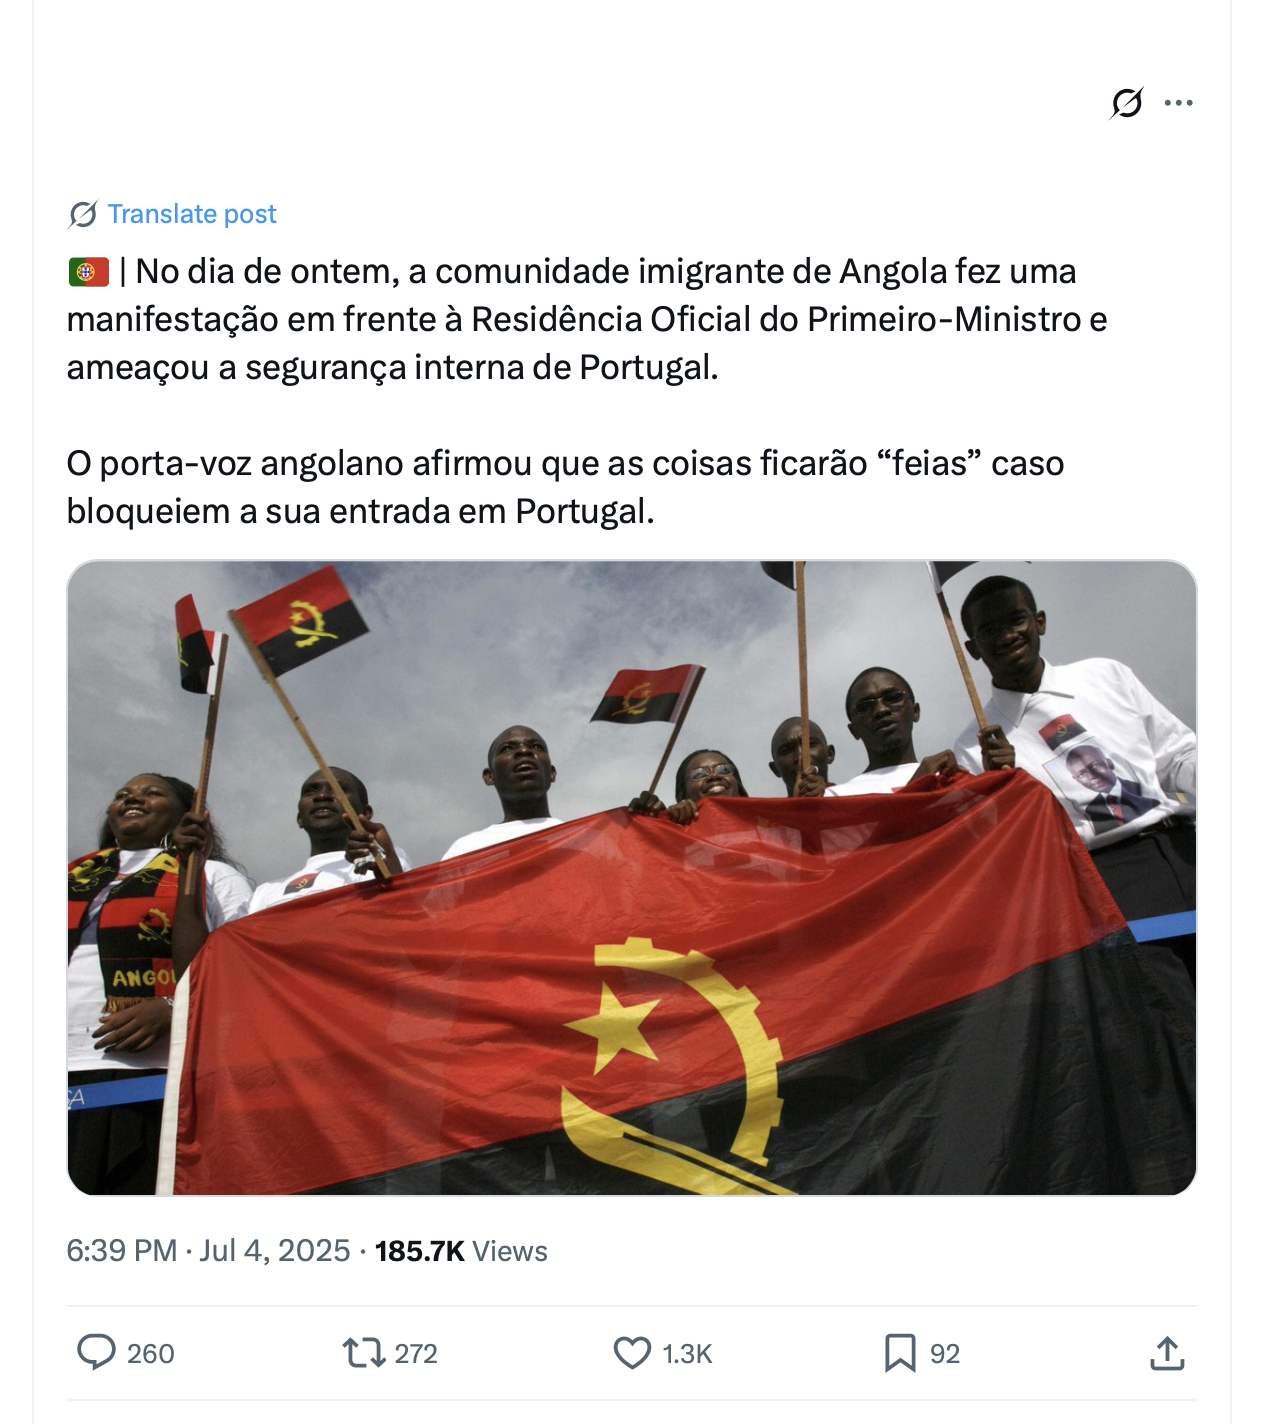Click the 185.7K Views count
This screenshot has height=1424, width=1264.
point(461,1251)
